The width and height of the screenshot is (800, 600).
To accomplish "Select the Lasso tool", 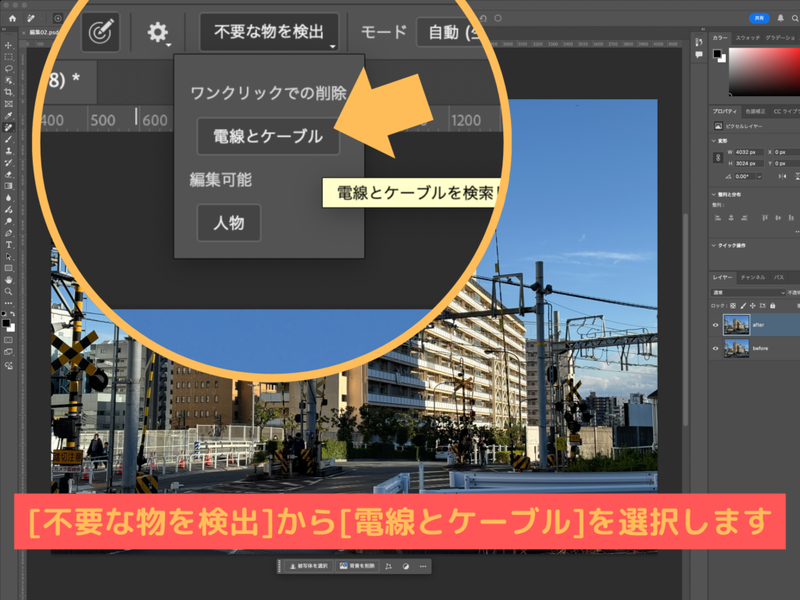I will tap(8, 69).
